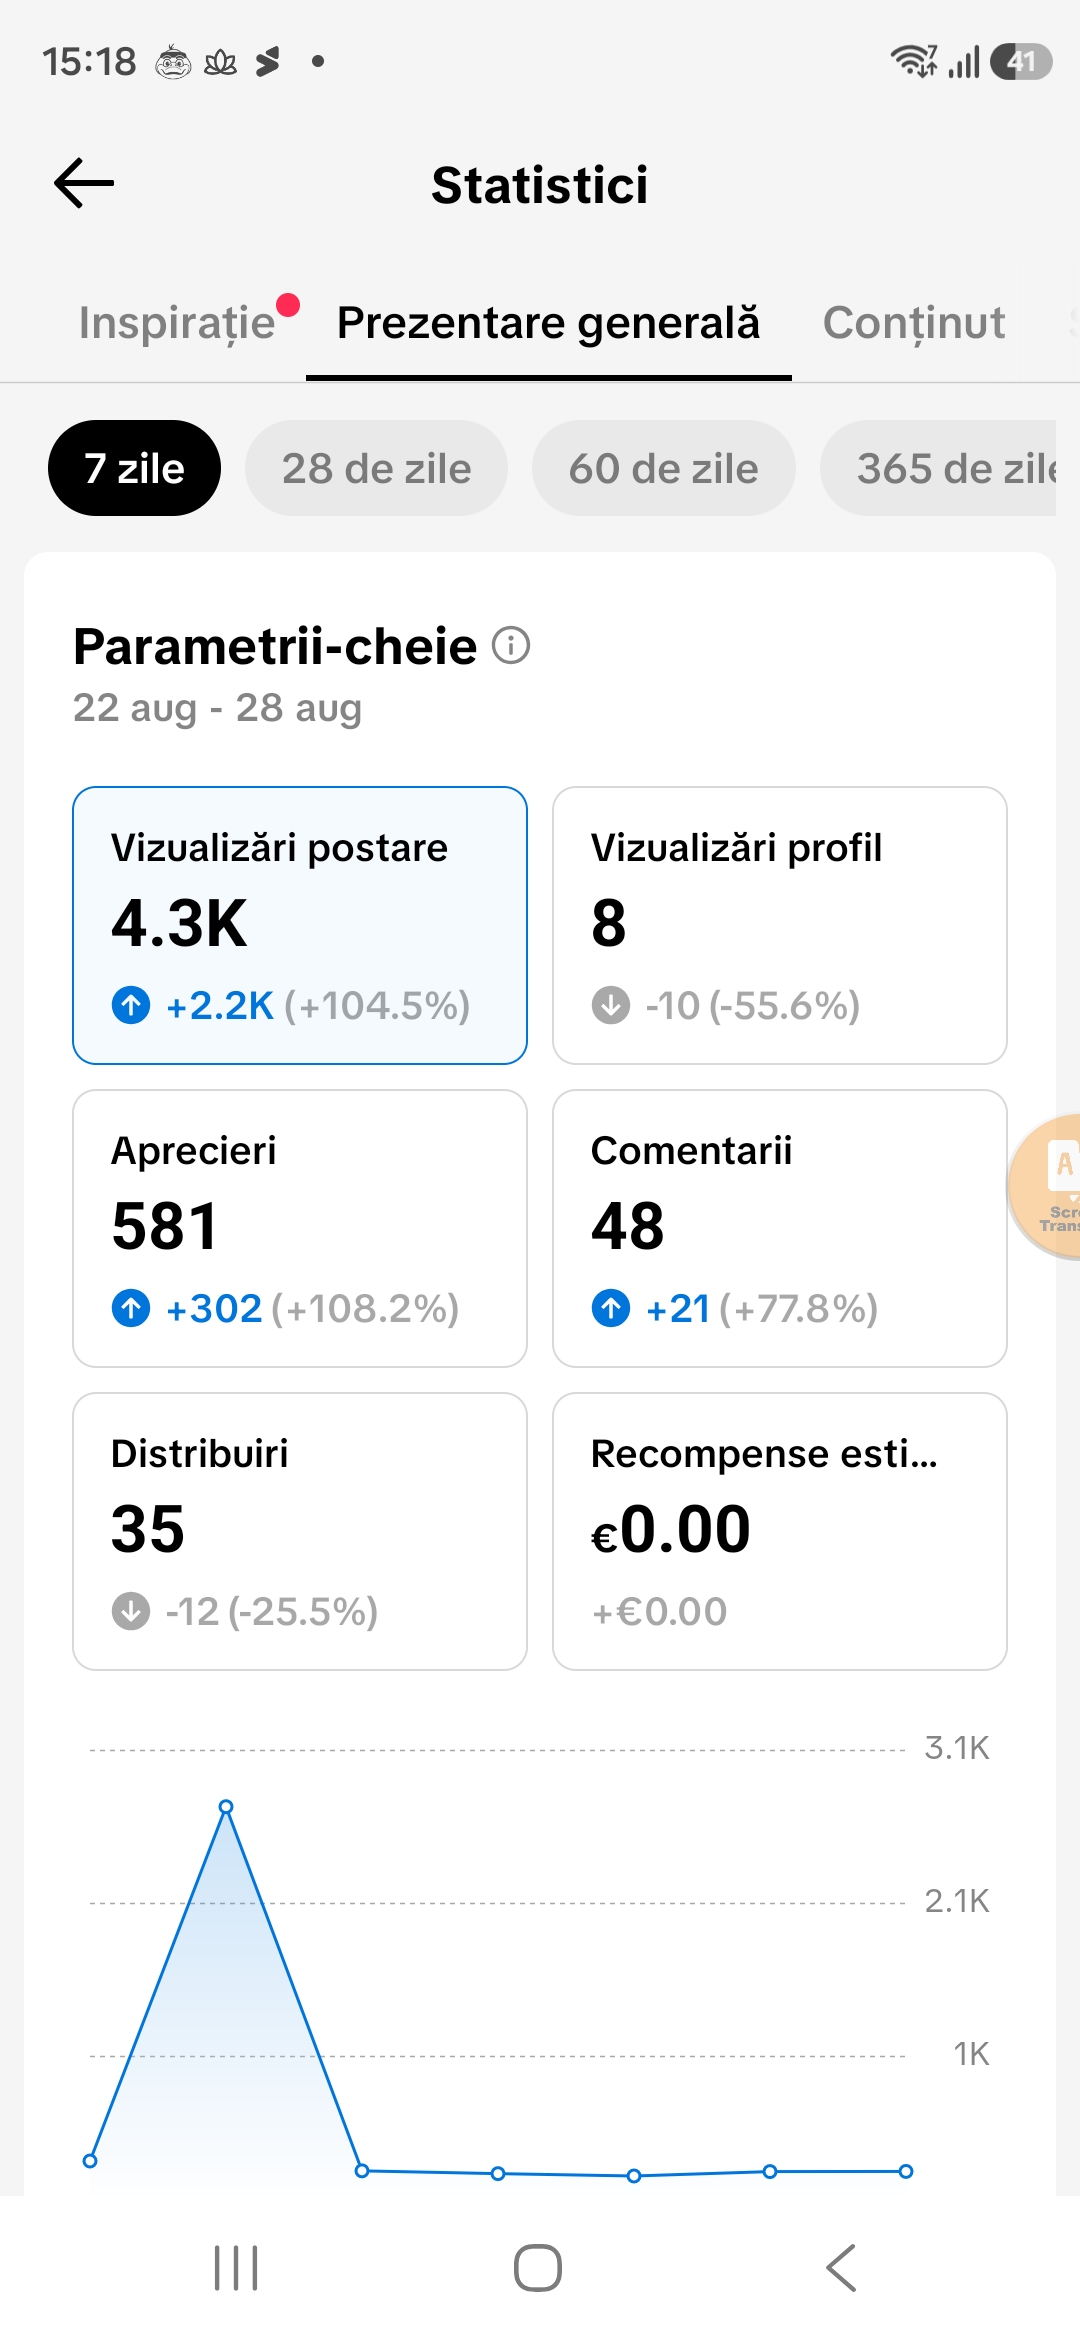This screenshot has height=2340, width=1080.
Task: Switch to the Inspirație tab
Action: click(177, 323)
